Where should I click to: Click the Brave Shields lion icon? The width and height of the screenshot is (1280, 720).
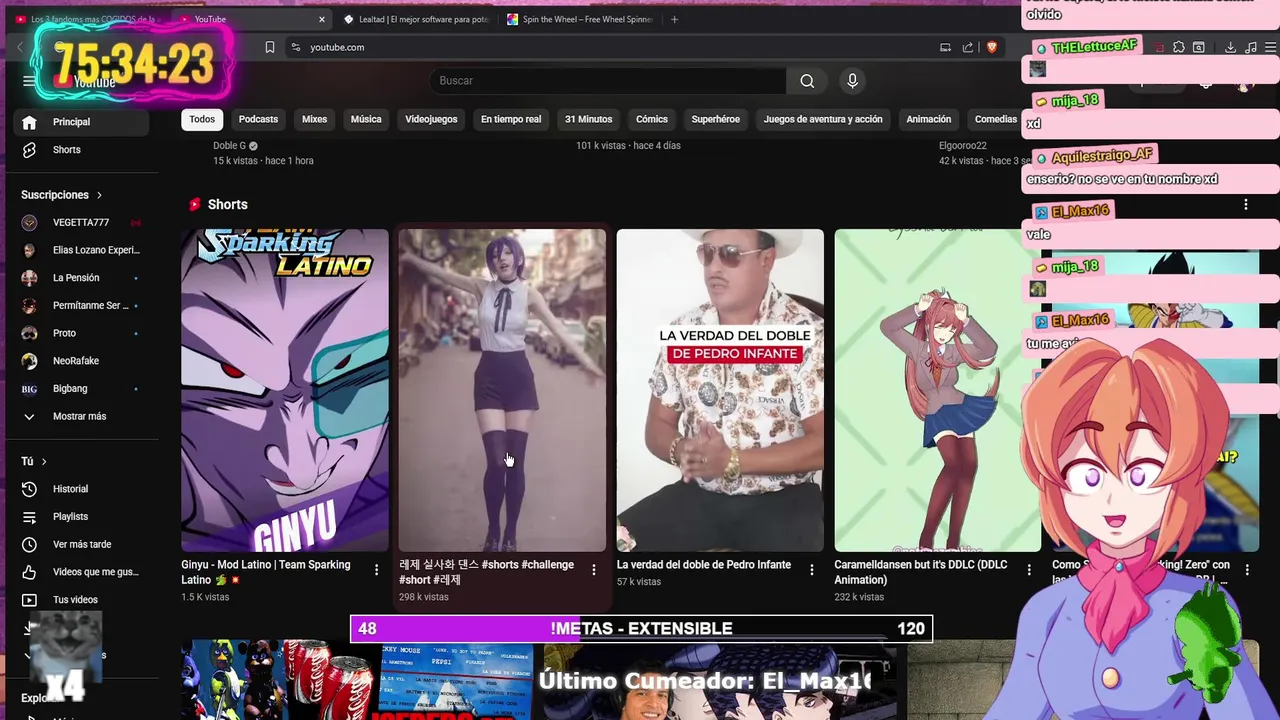[x=992, y=47]
